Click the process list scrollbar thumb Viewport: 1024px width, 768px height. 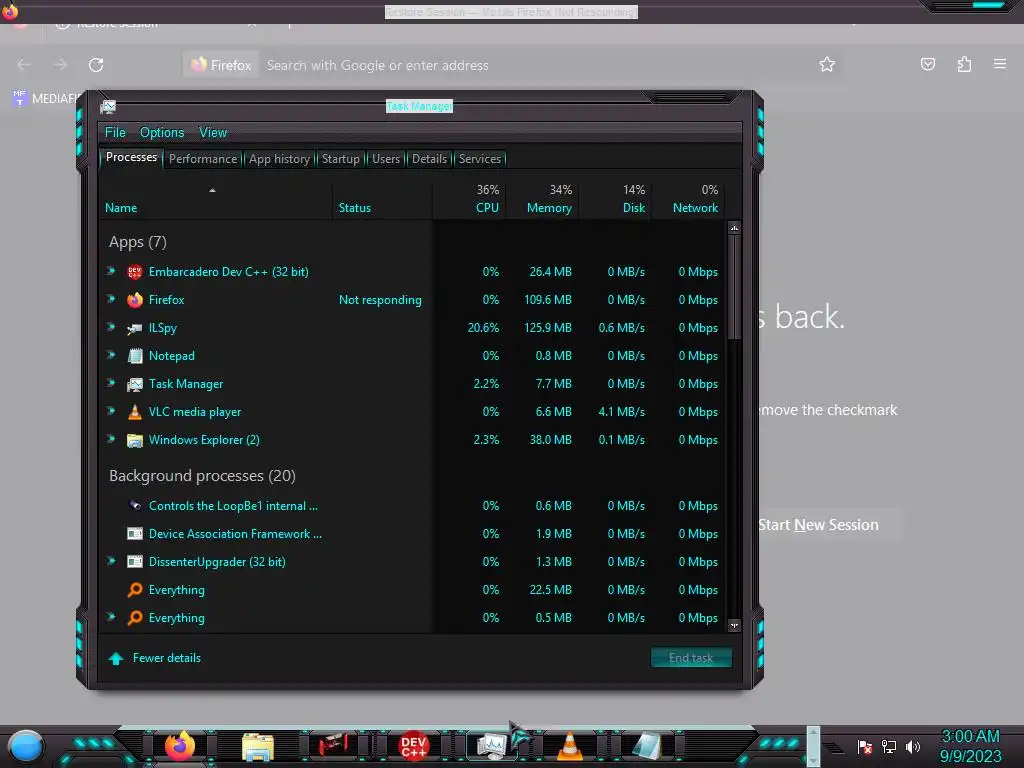tap(734, 287)
